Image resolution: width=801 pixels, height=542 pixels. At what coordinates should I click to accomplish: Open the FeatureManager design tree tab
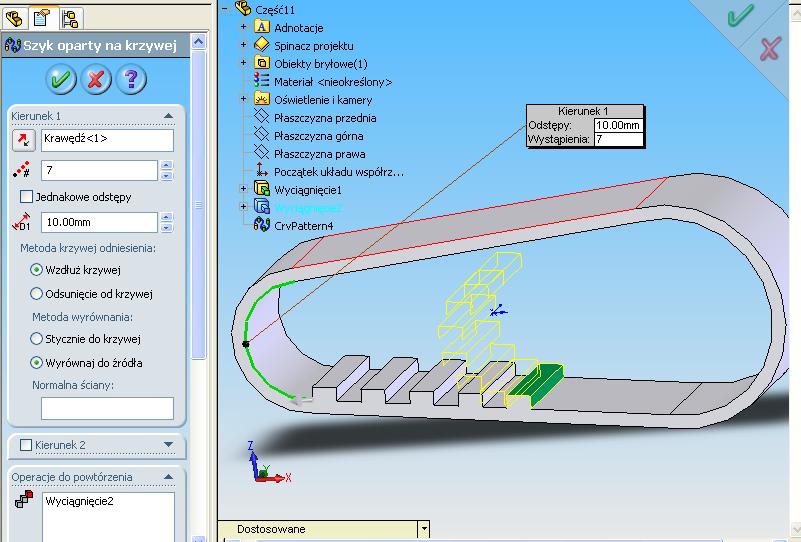15,19
